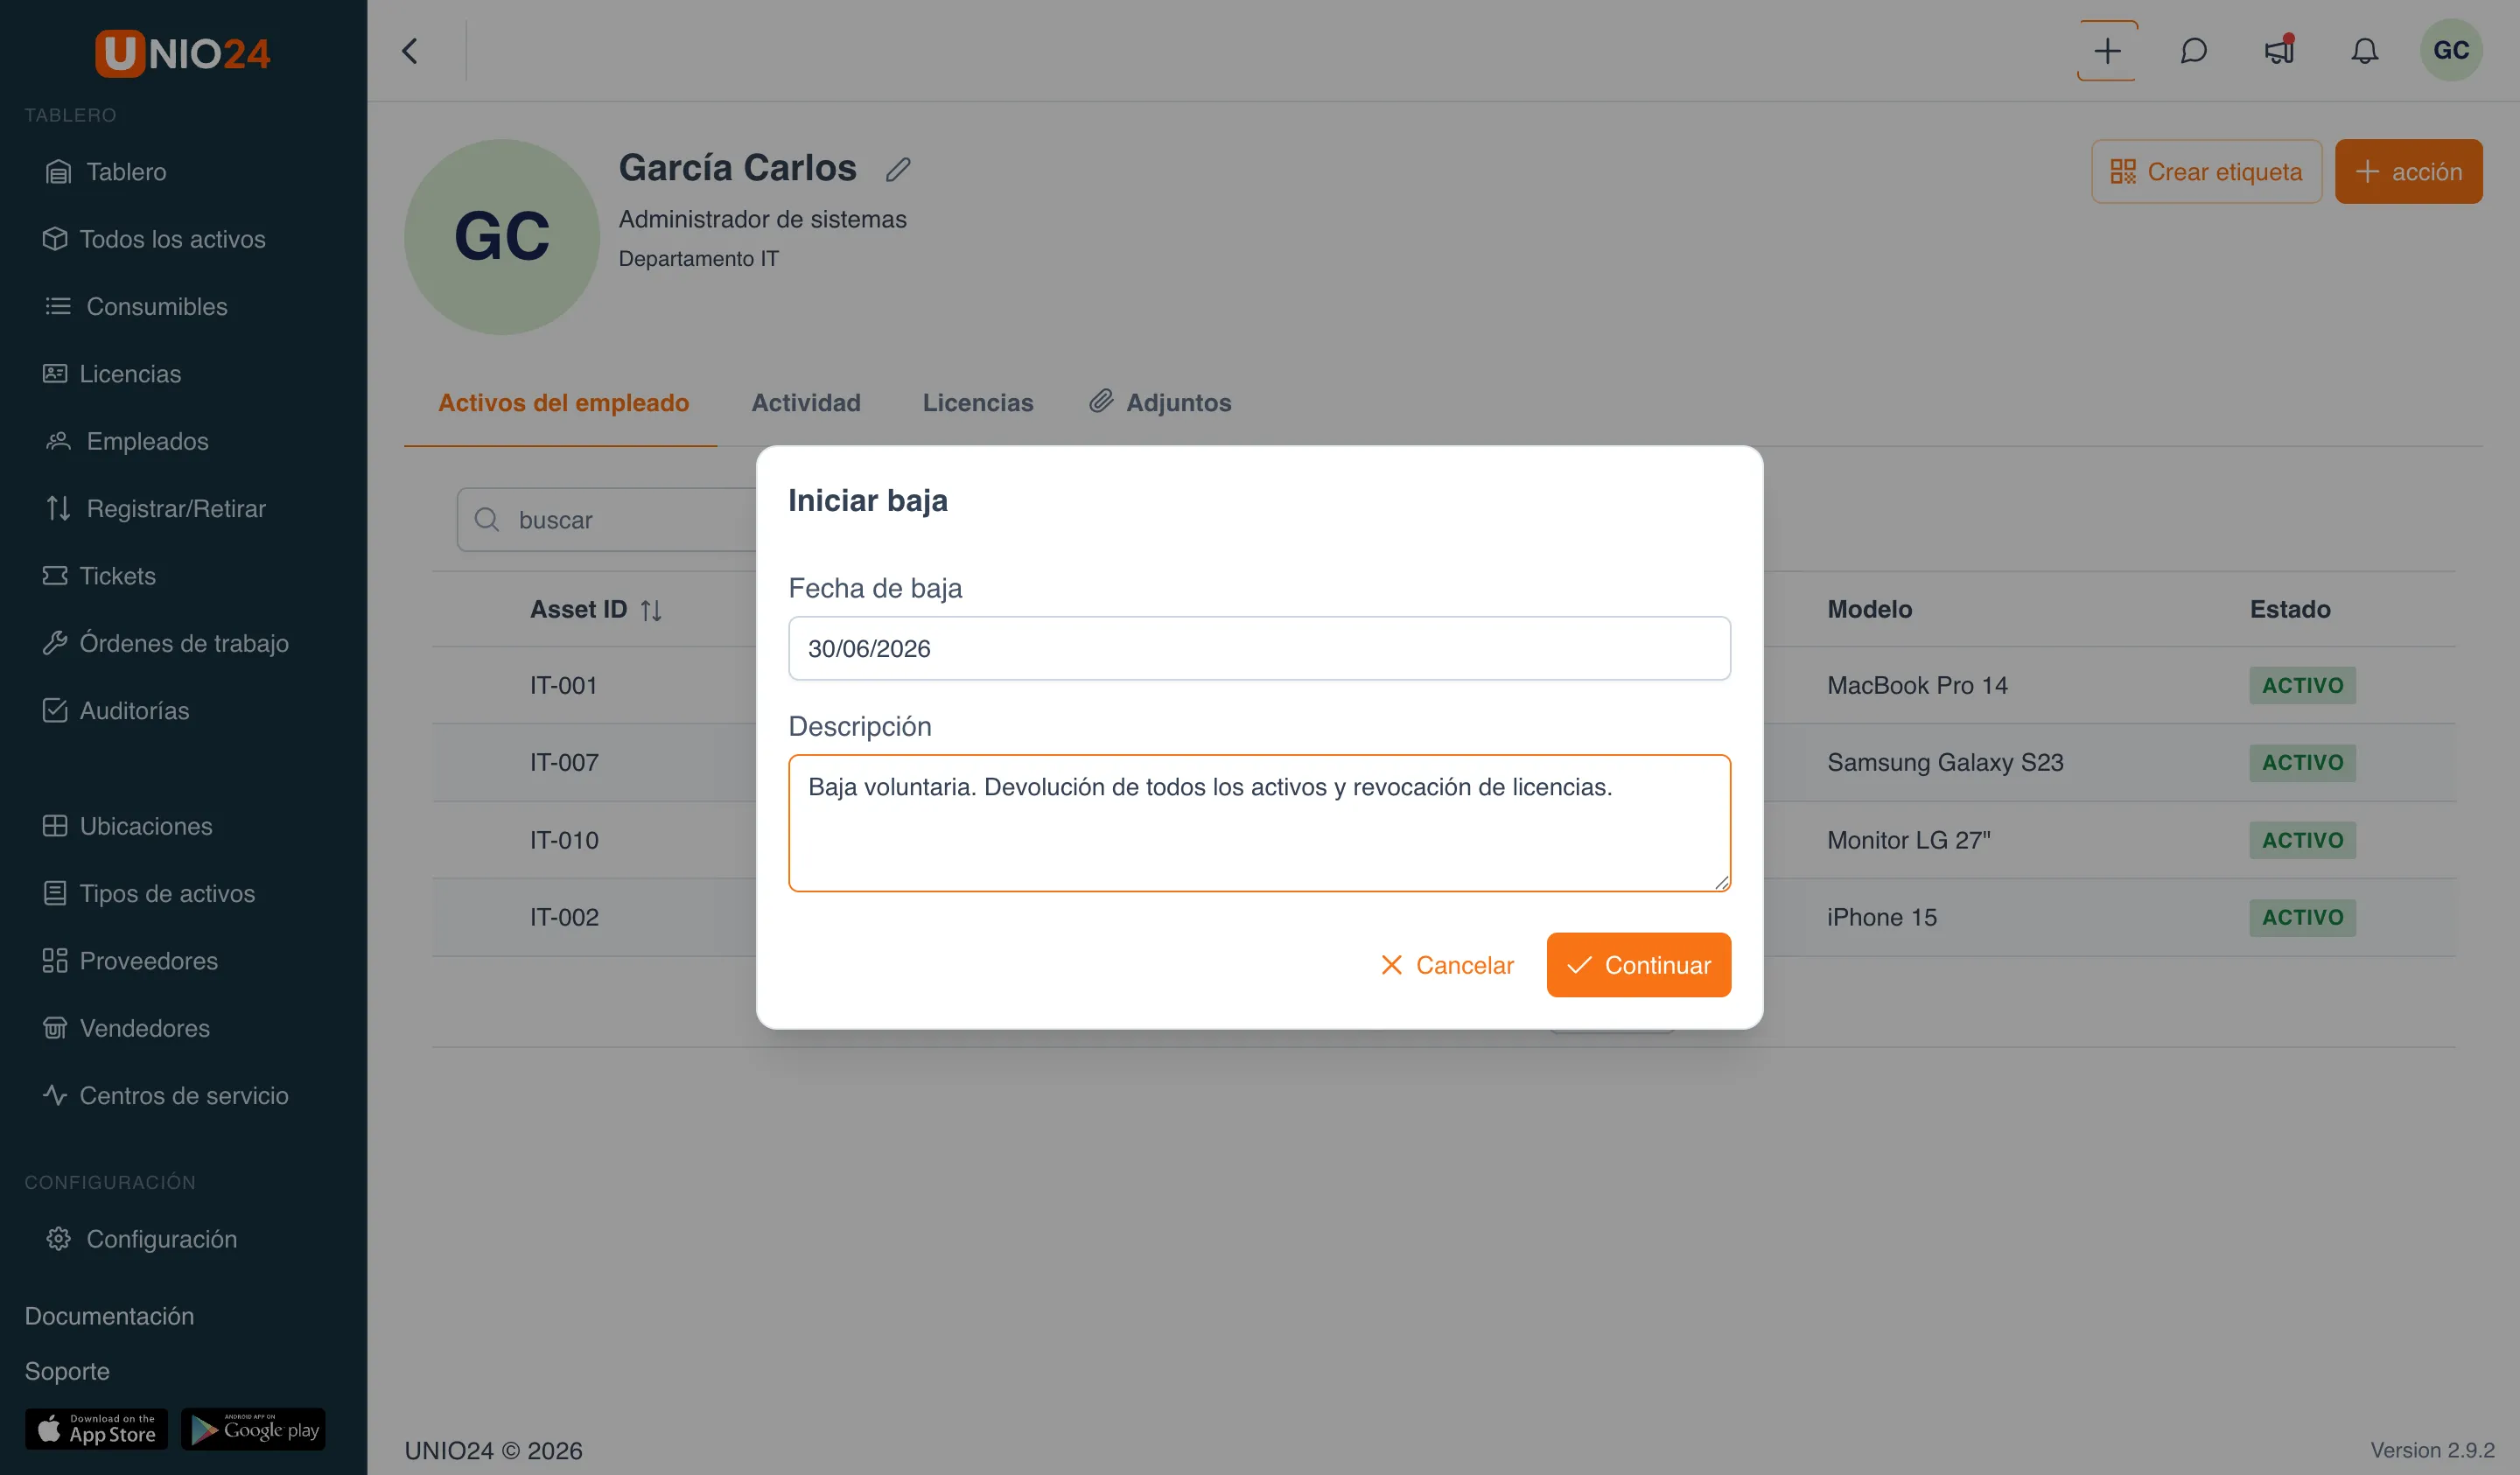
Task: Click the Continuar button
Action: (1638, 965)
